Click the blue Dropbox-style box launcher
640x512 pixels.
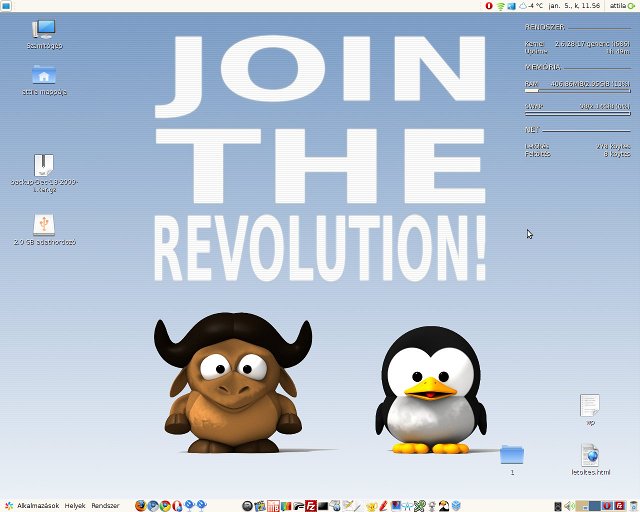click(x=456, y=506)
